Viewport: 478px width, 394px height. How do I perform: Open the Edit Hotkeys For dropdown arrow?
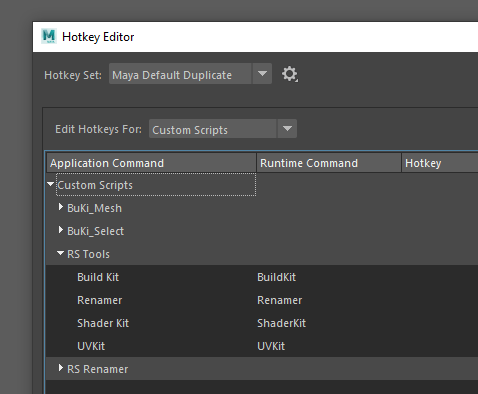[x=287, y=129]
